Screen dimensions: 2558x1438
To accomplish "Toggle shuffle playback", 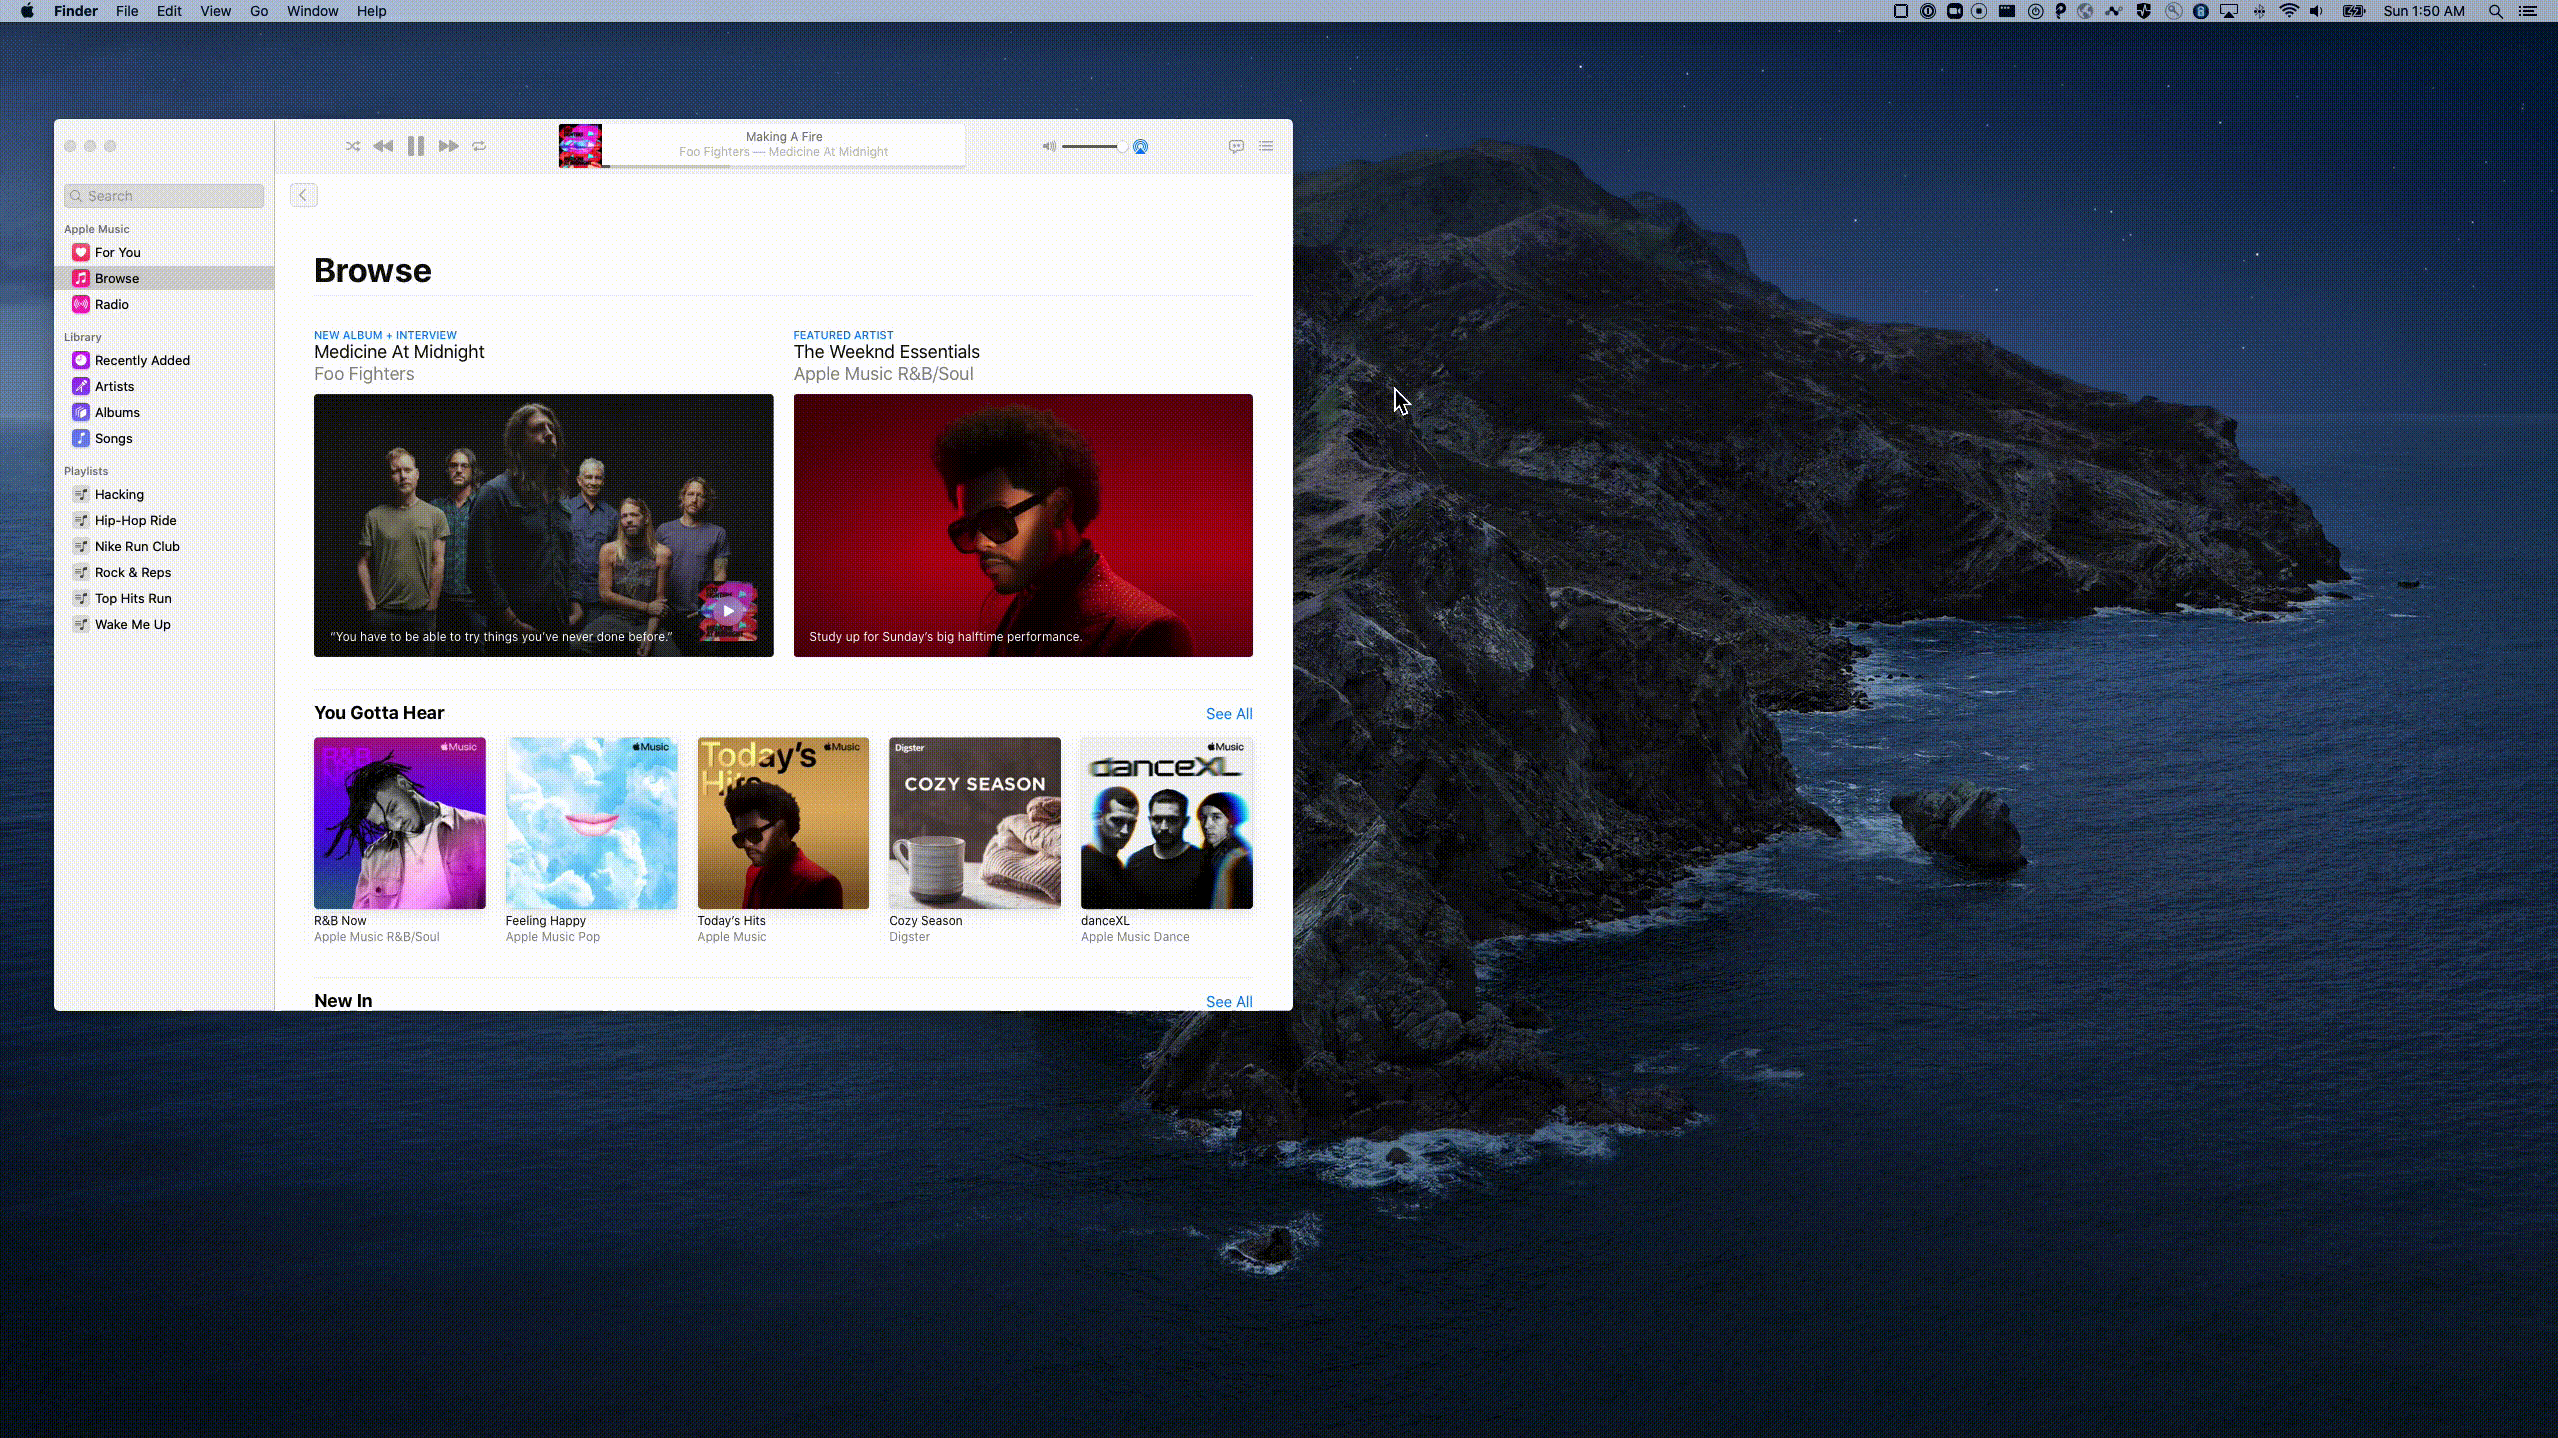I will (353, 146).
